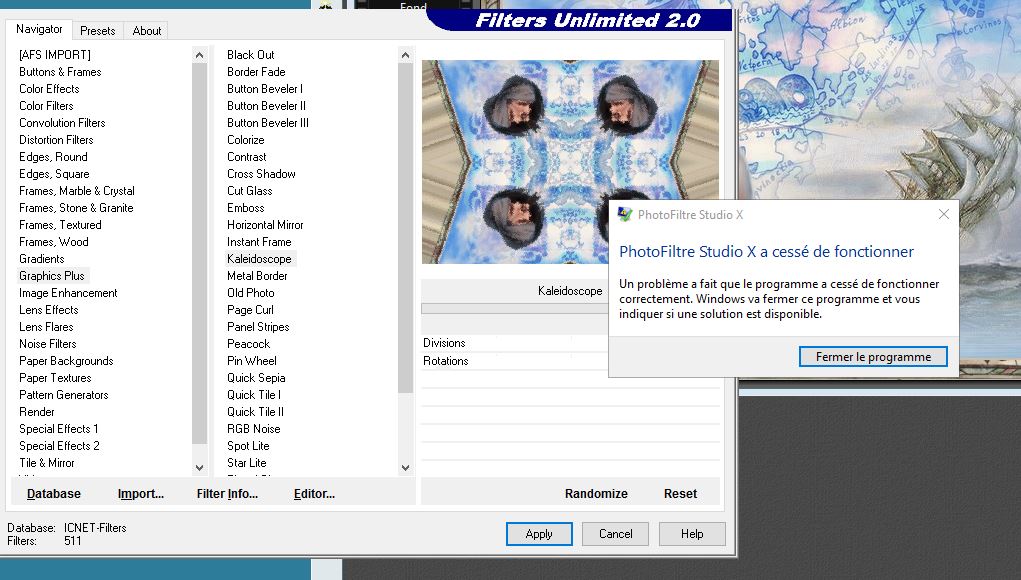Click the category list scrollbar thumb
Image resolution: width=1021 pixels, height=580 pixels.
click(199, 254)
